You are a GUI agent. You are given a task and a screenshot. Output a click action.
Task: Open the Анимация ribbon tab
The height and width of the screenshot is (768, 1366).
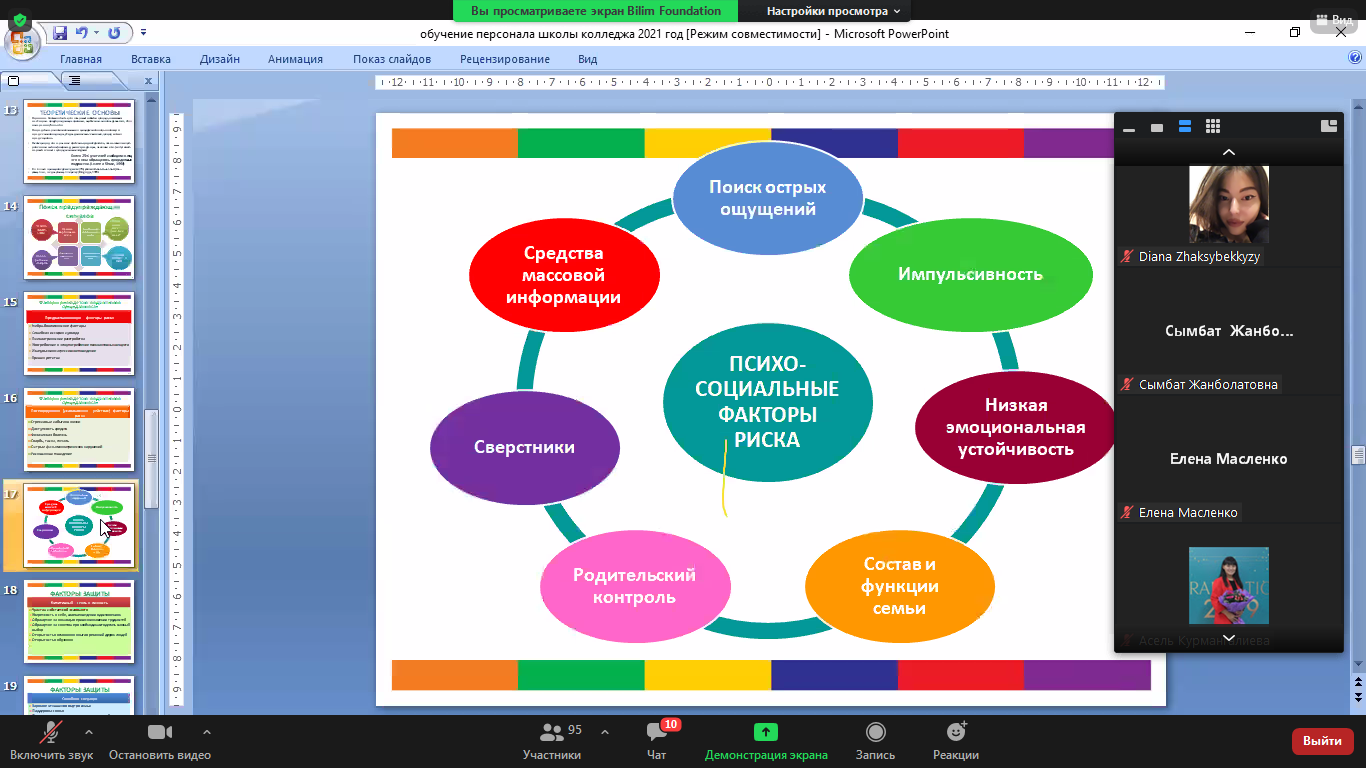pyautogui.click(x=295, y=59)
